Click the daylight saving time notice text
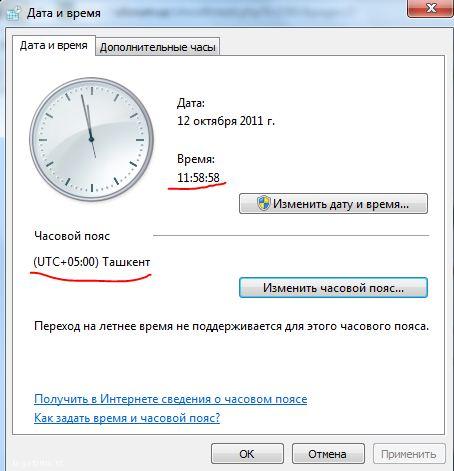The width and height of the screenshot is (454, 471). pos(231,326)
